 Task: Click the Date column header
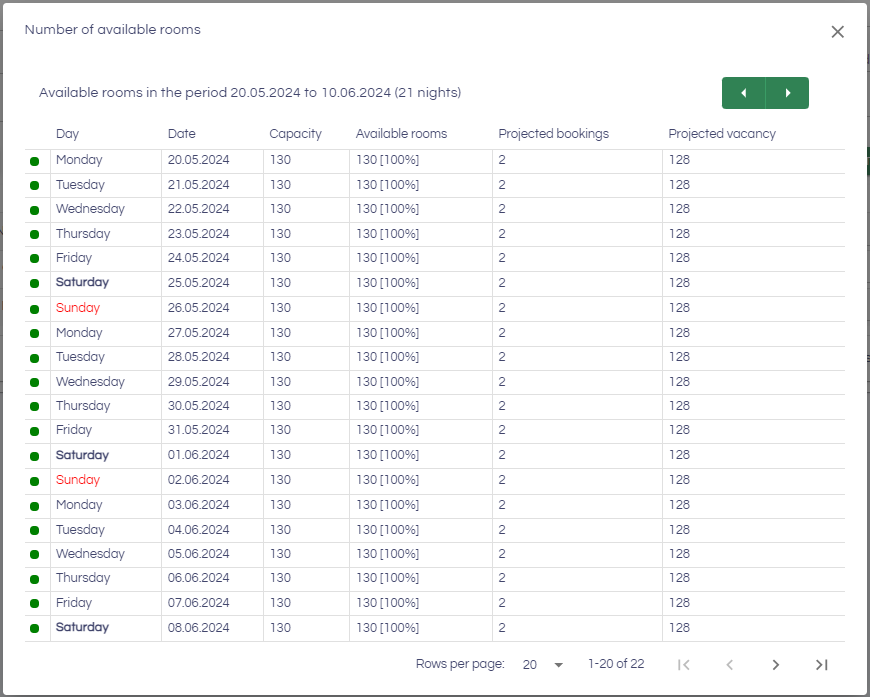coord(182,134)
